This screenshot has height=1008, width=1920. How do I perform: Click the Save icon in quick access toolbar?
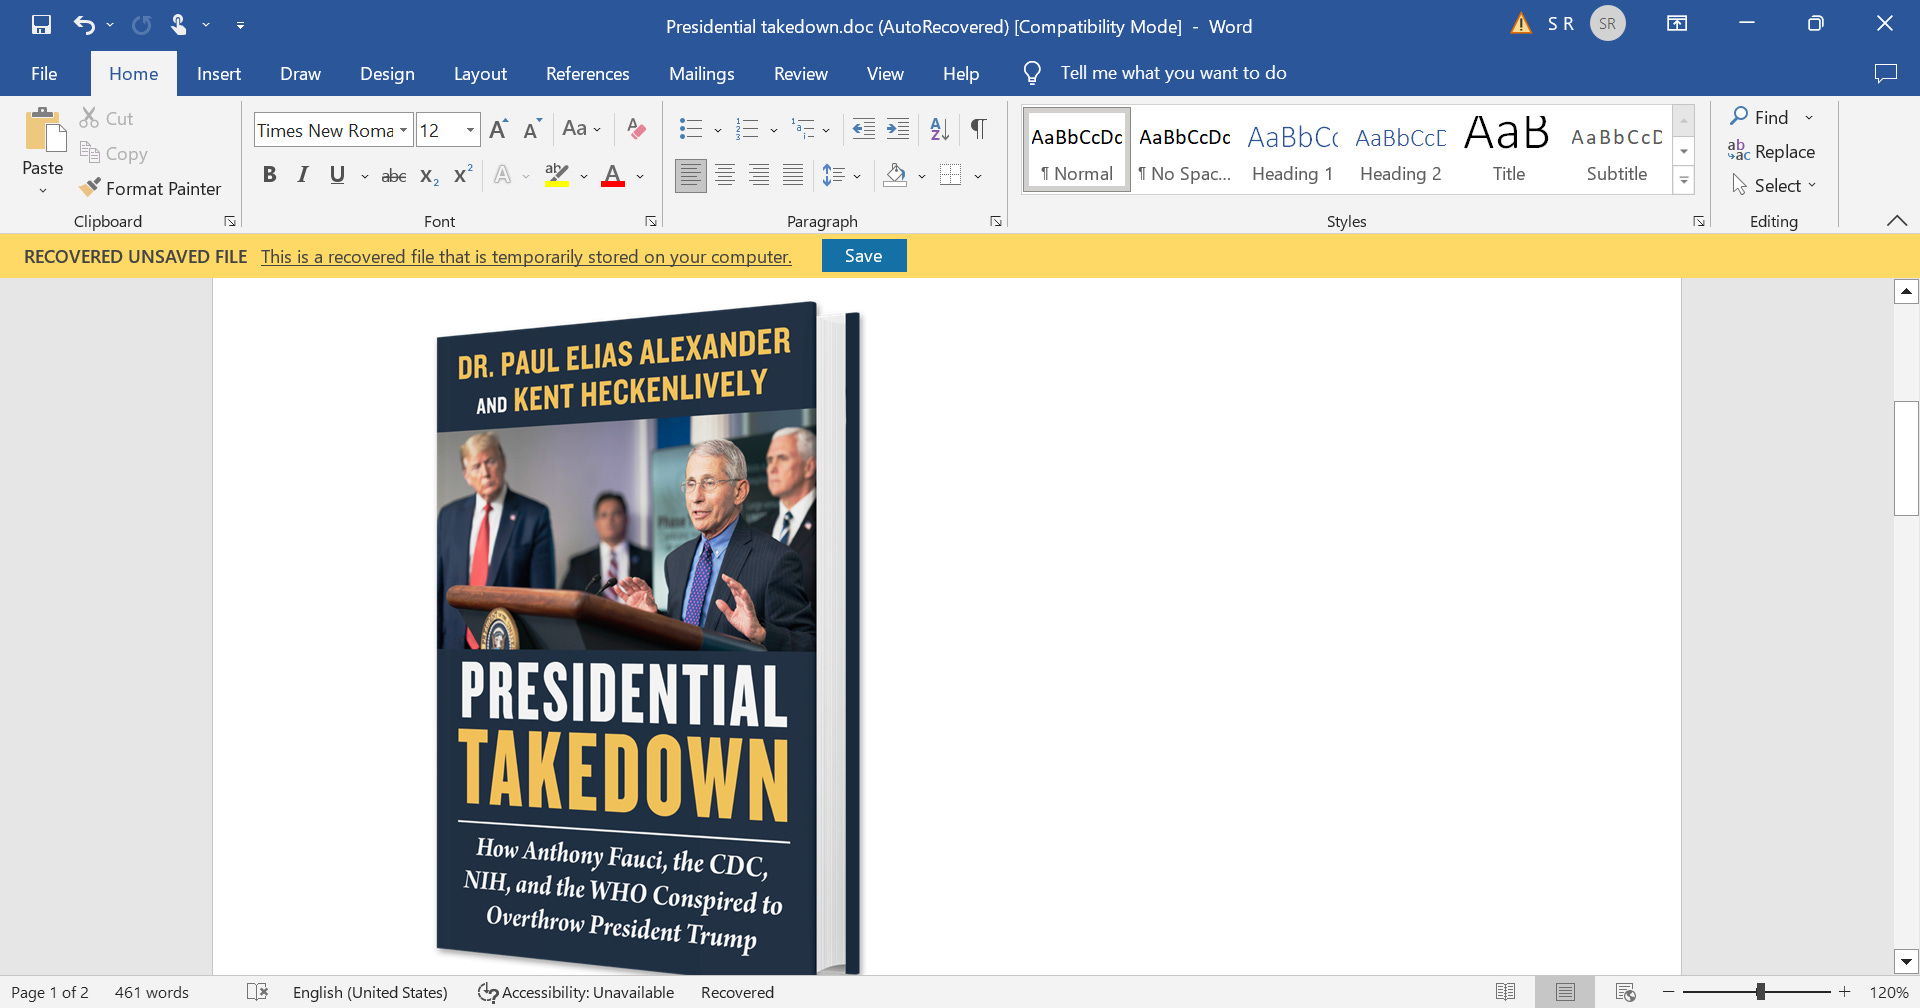click(x=41, y=25)
